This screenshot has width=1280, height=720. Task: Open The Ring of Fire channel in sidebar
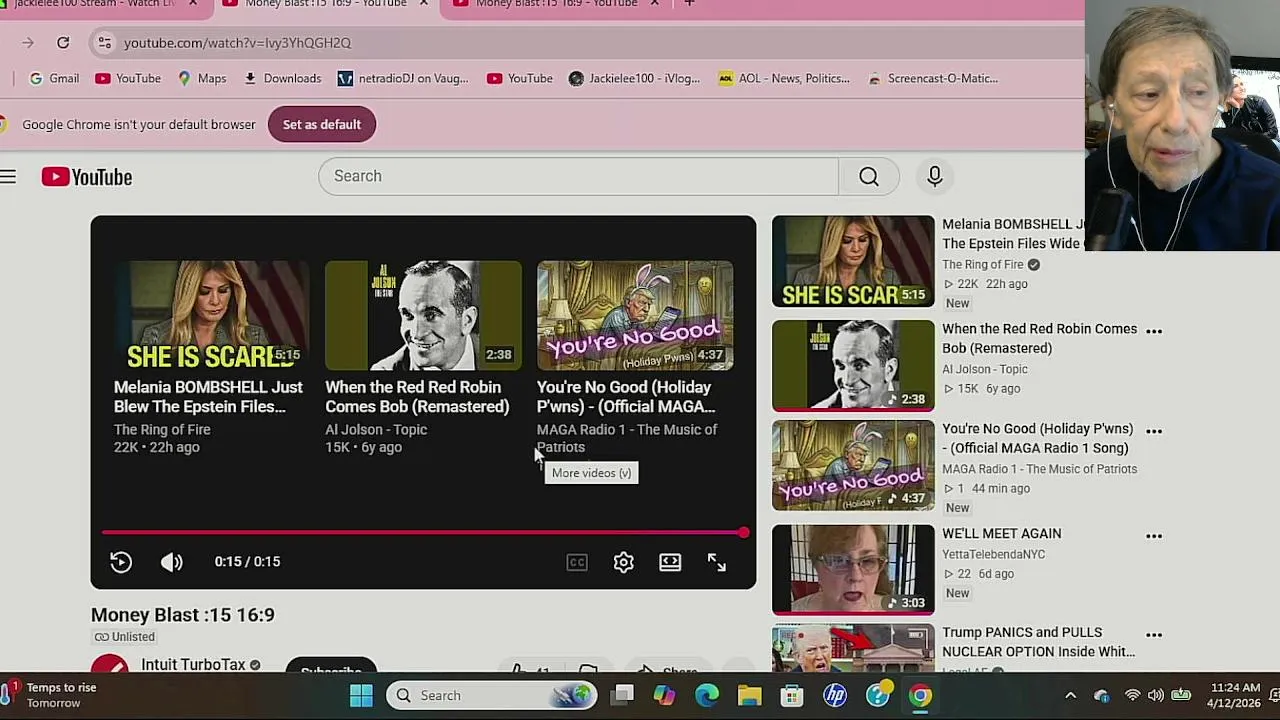(982, 265)
